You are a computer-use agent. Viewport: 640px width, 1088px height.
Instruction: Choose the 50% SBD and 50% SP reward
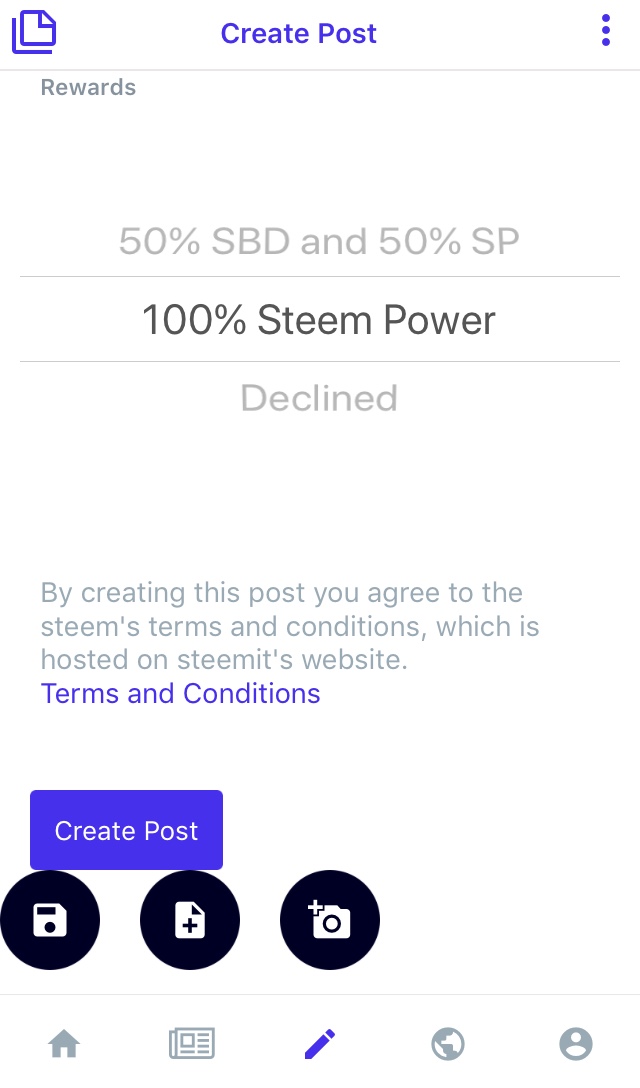(319, 241)
